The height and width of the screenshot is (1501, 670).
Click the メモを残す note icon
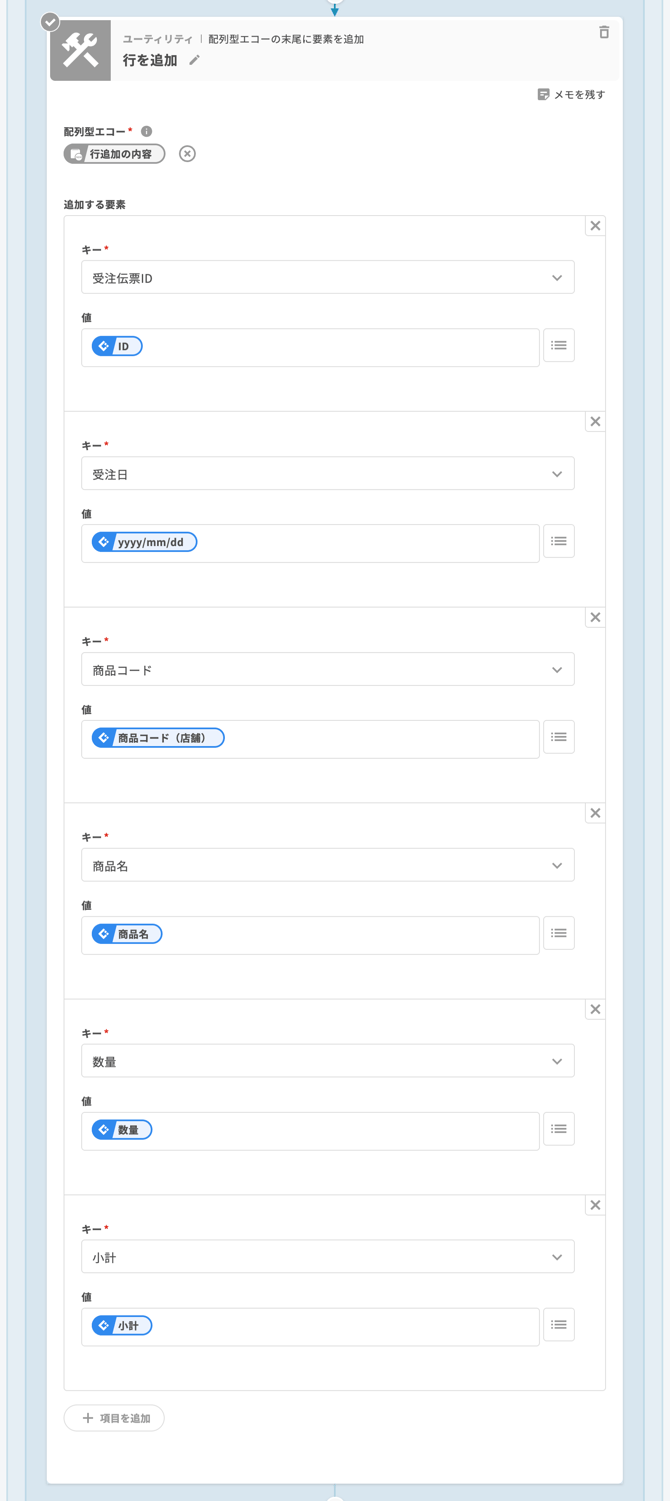[541, 94]
